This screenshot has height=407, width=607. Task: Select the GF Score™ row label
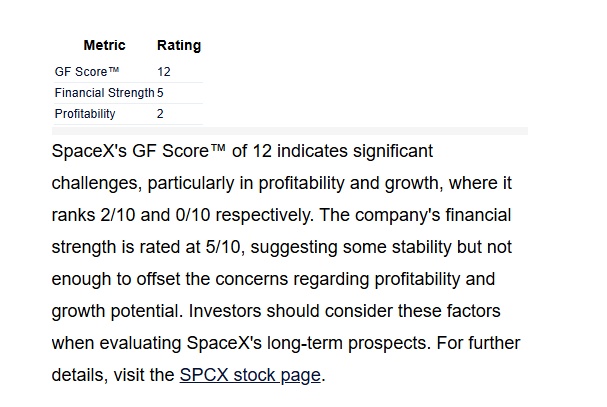(x=87, y=72)
